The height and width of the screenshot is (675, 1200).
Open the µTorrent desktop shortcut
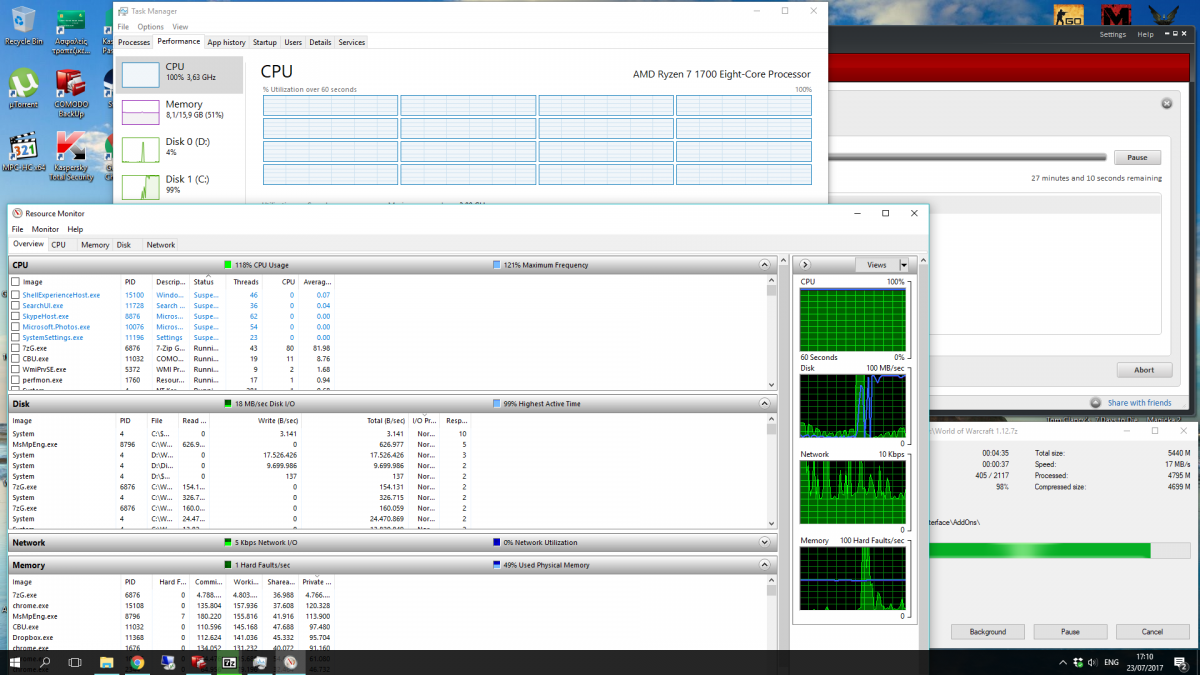pyautogui.click(x=23, y=87)
